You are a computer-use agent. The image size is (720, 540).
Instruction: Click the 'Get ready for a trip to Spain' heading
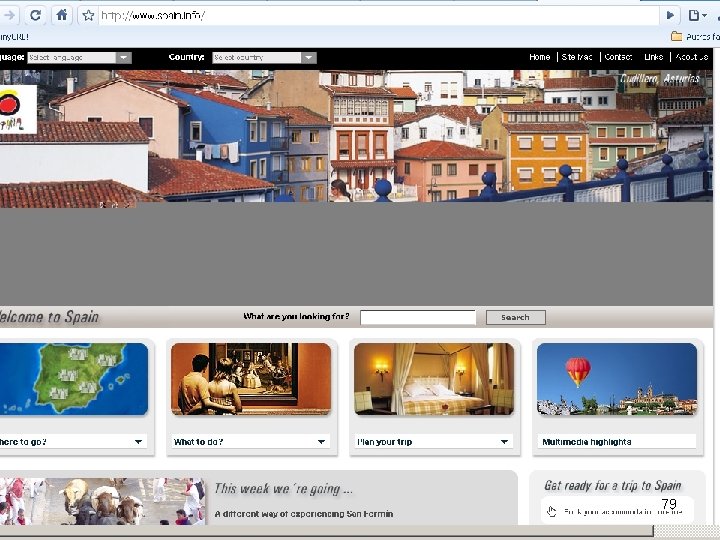point(613,486)
